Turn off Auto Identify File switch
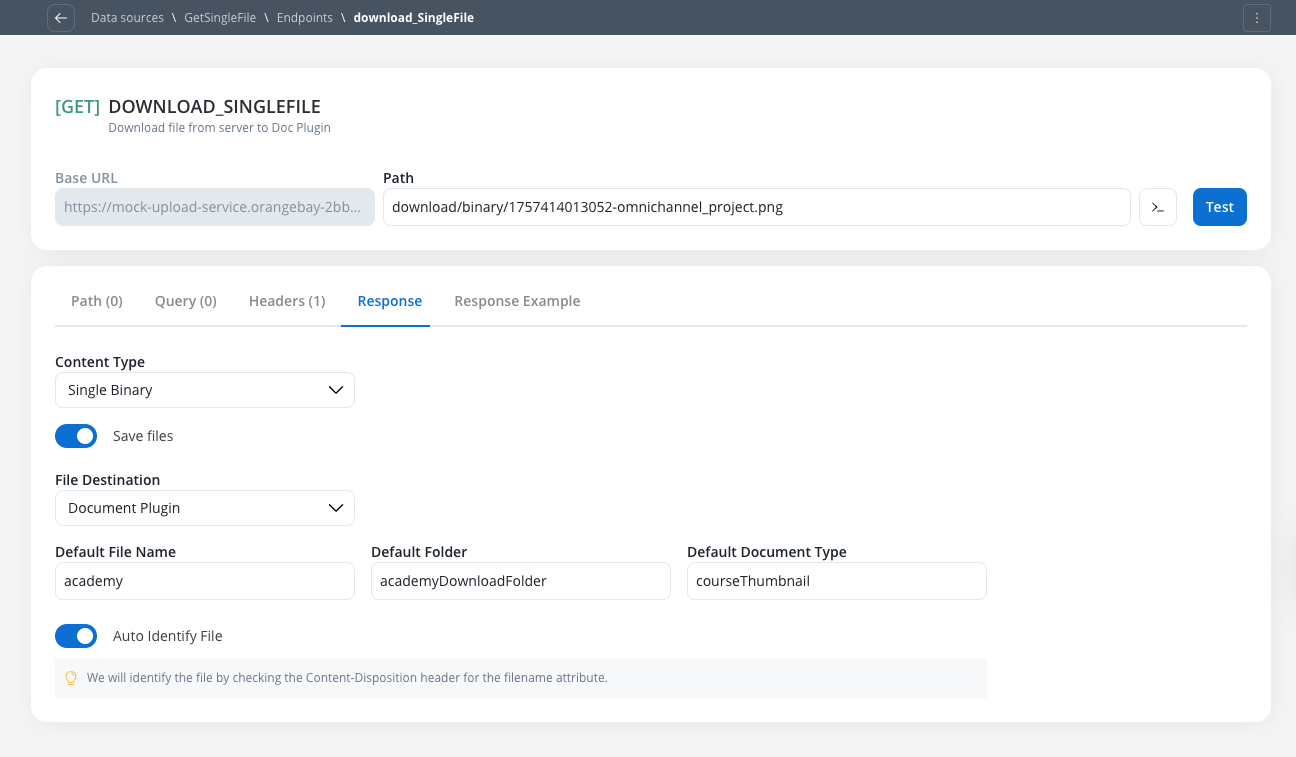Viewport: 1296px width, 757px height. pyautogui.click(x=76, y=636)
